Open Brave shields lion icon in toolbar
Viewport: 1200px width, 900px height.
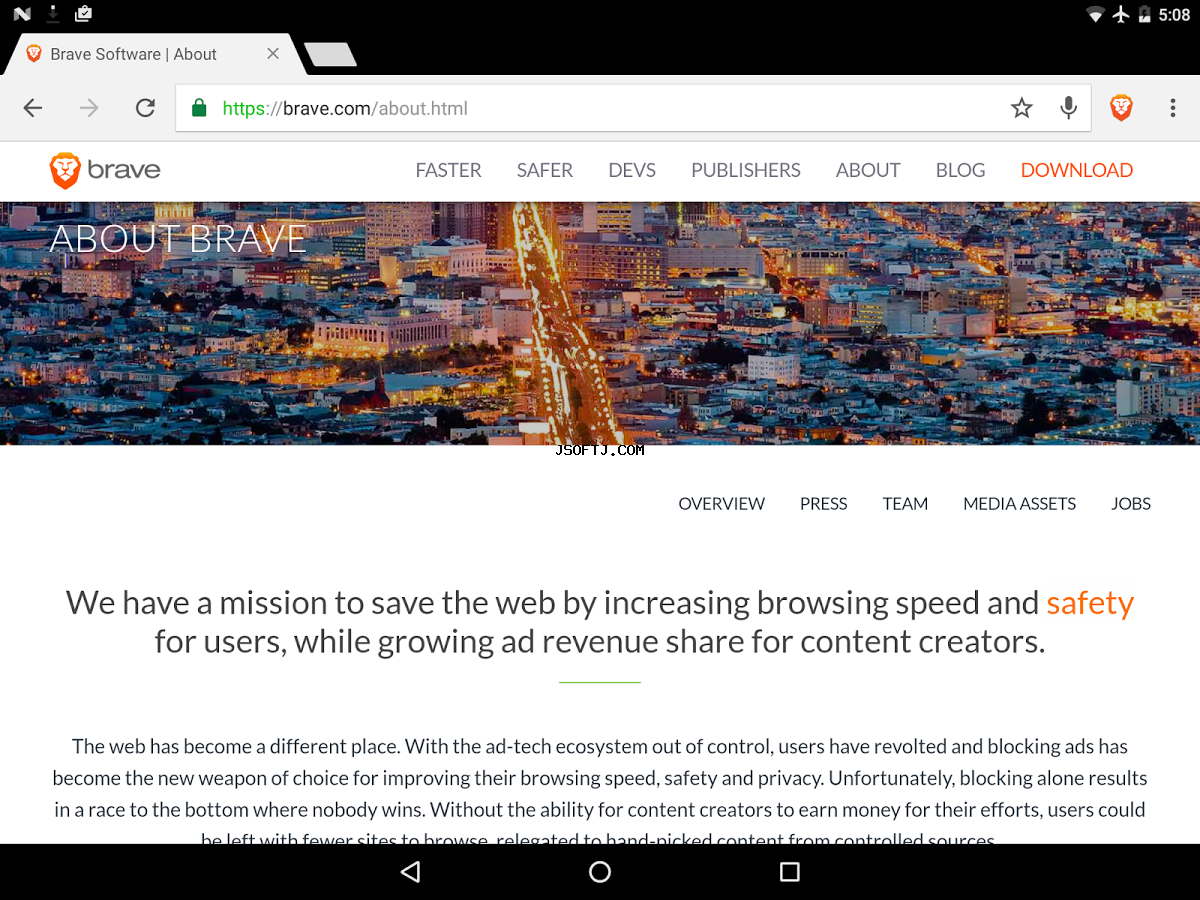(1121, 108)
